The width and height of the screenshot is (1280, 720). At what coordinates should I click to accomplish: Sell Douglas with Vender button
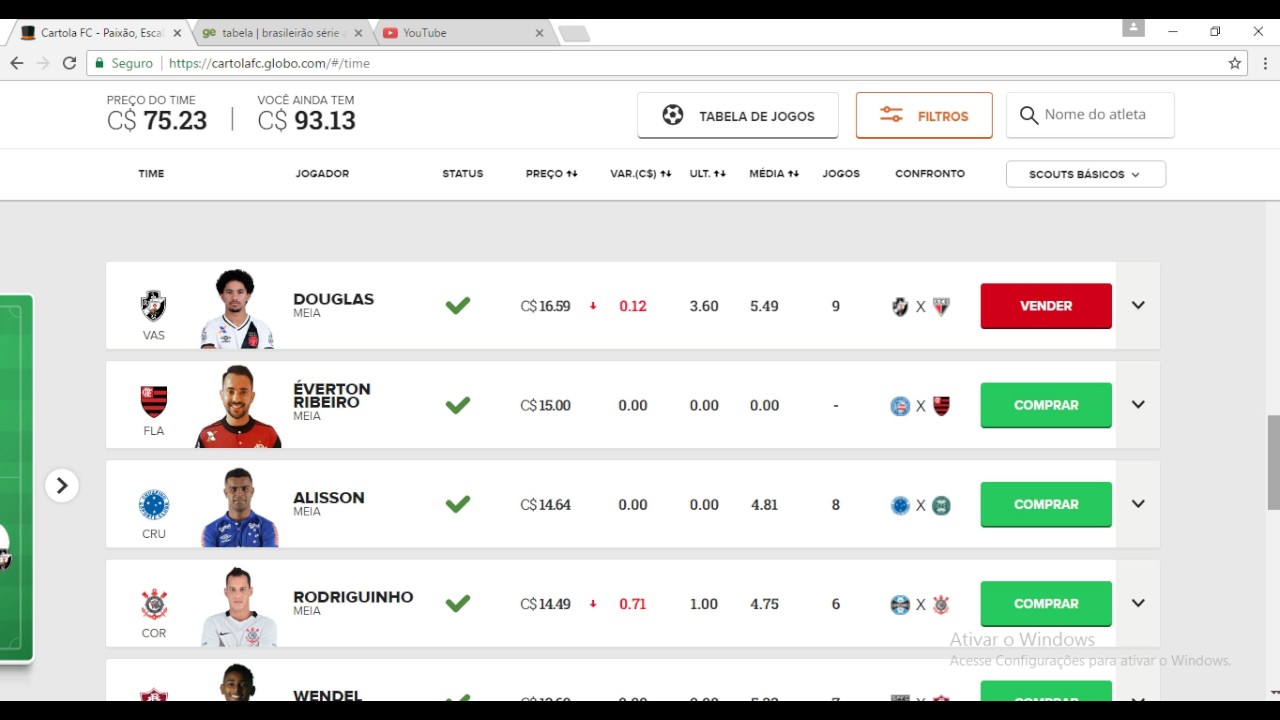[1046, 306]
